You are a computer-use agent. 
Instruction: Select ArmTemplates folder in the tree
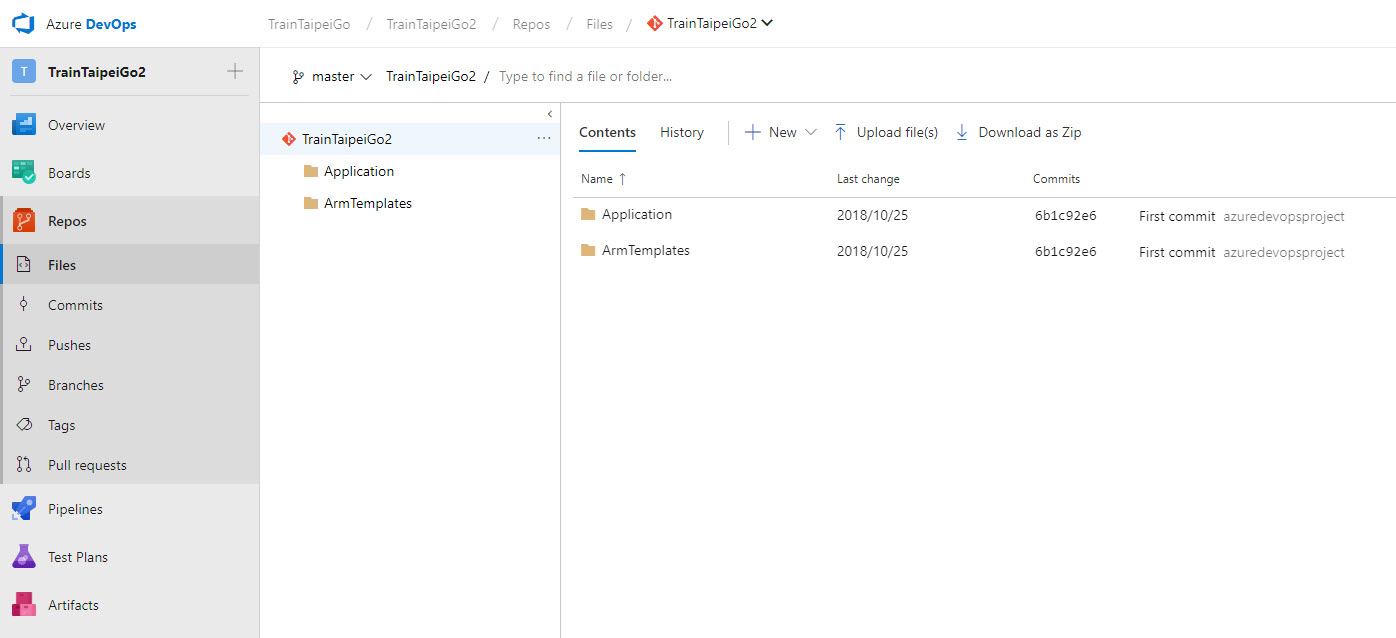(x=367, y=203)
